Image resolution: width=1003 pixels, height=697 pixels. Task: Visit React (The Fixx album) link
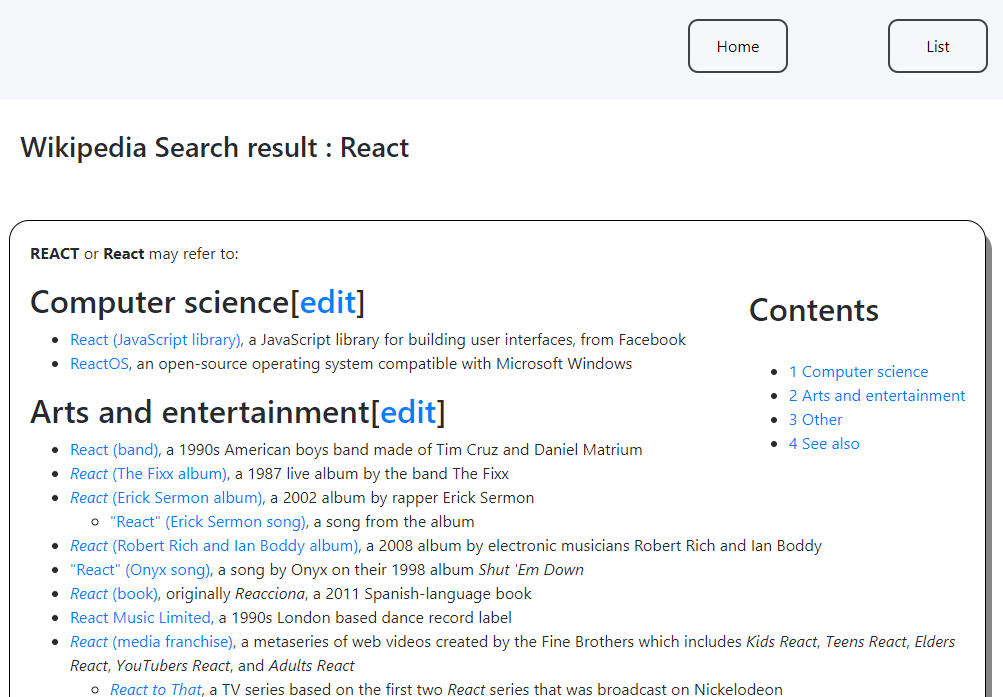(x=148, y=474)
